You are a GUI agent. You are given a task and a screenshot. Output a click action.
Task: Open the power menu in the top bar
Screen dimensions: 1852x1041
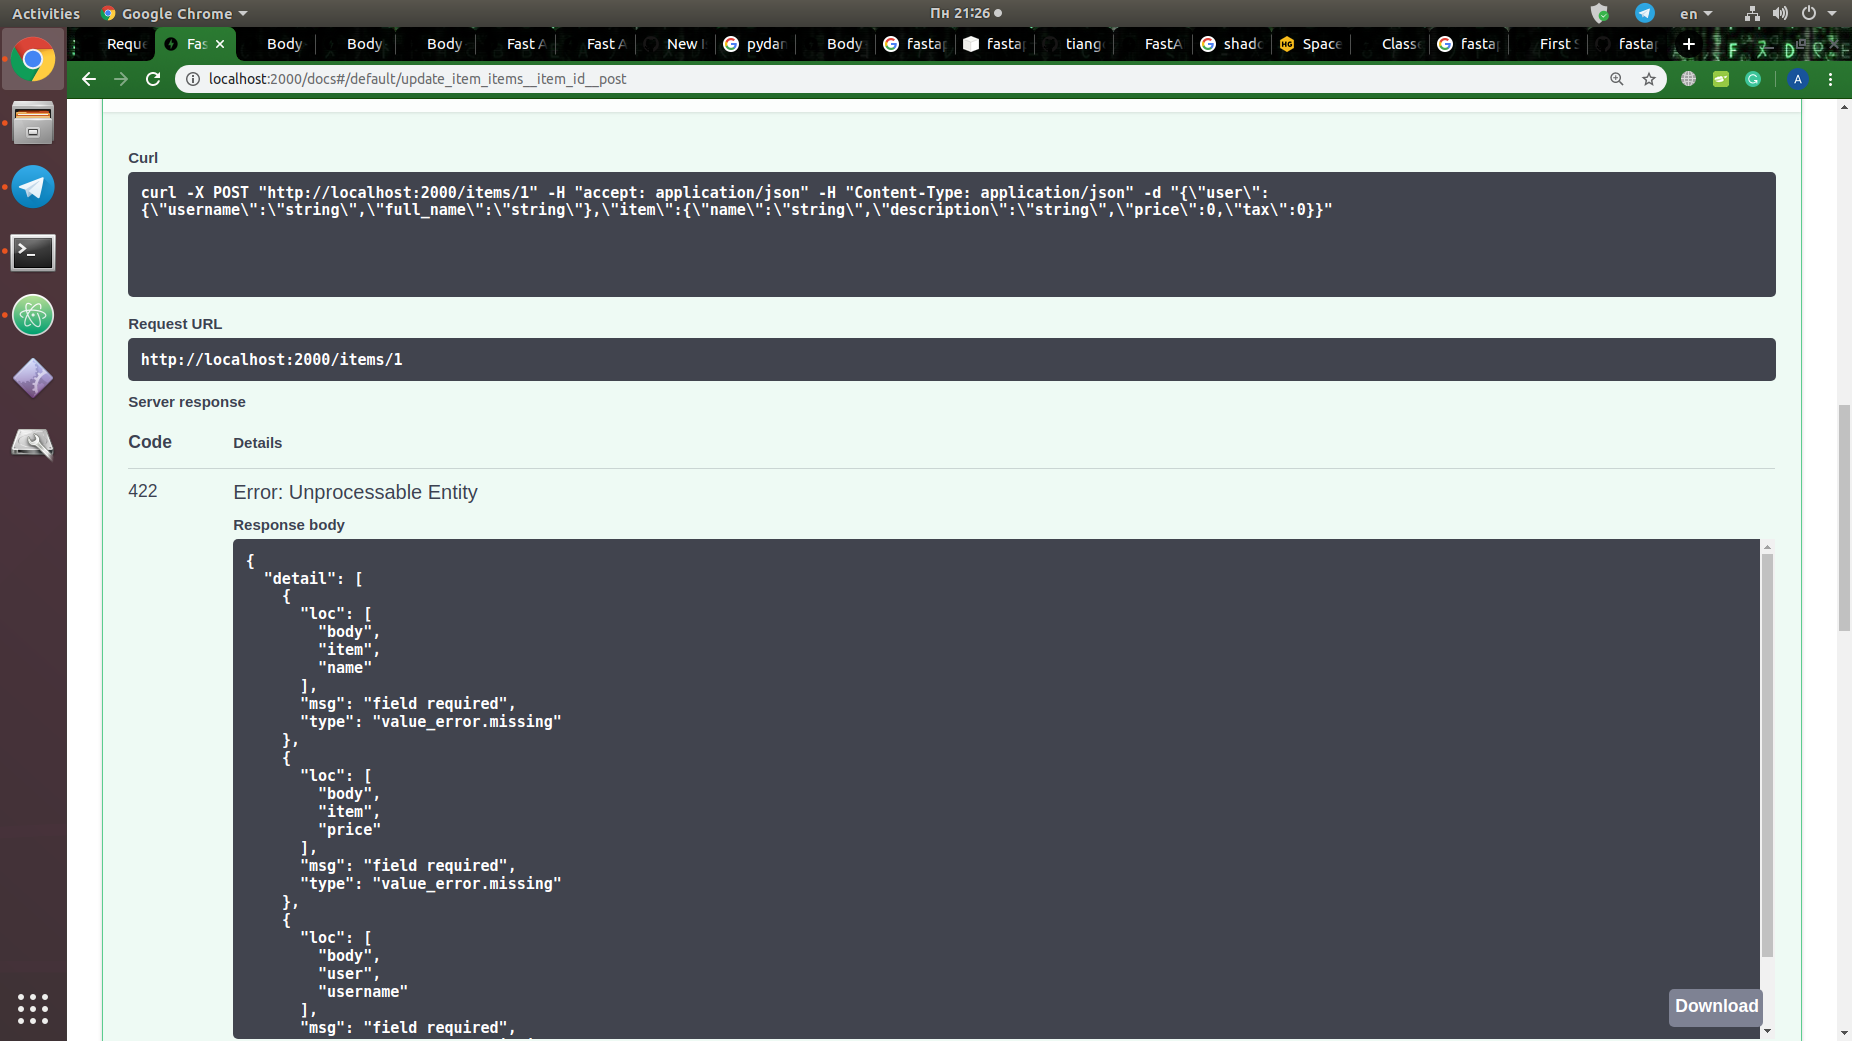pyautogui.click(x=1810, y=13)
